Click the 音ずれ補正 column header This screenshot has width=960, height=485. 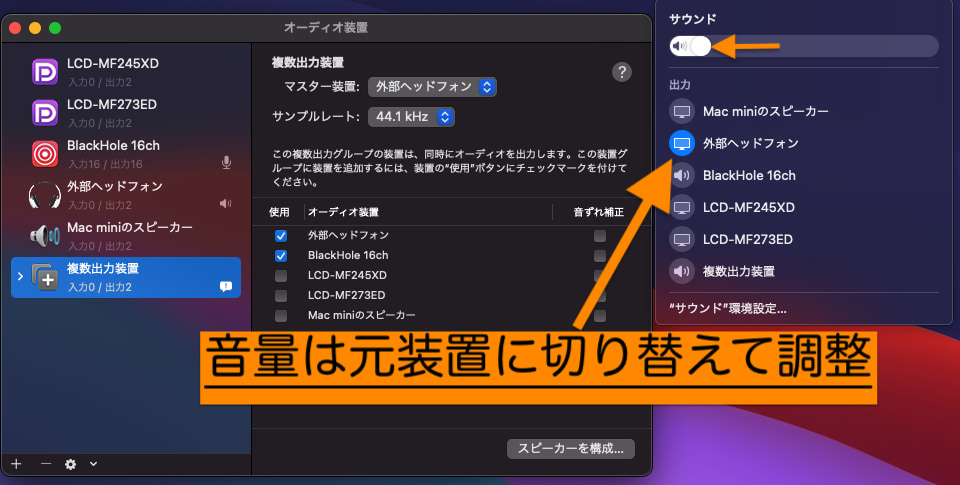pyautogui.click(x=599, y=212)
